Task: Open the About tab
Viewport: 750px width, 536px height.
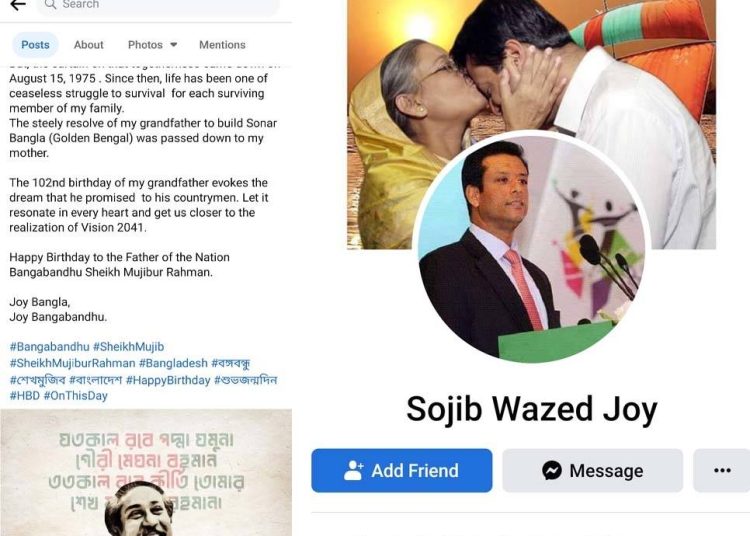Action: pyautogui.click(x=88, y=45)
